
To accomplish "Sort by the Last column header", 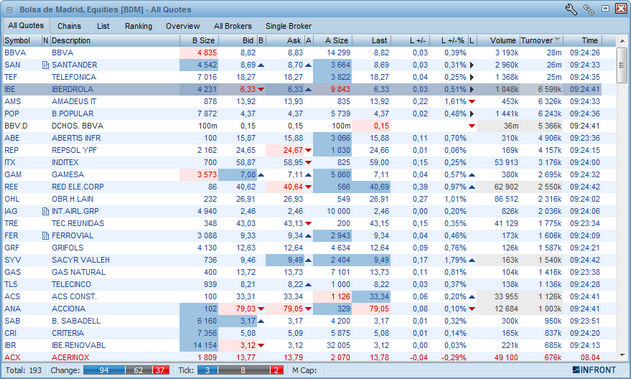I will point(371,40).
